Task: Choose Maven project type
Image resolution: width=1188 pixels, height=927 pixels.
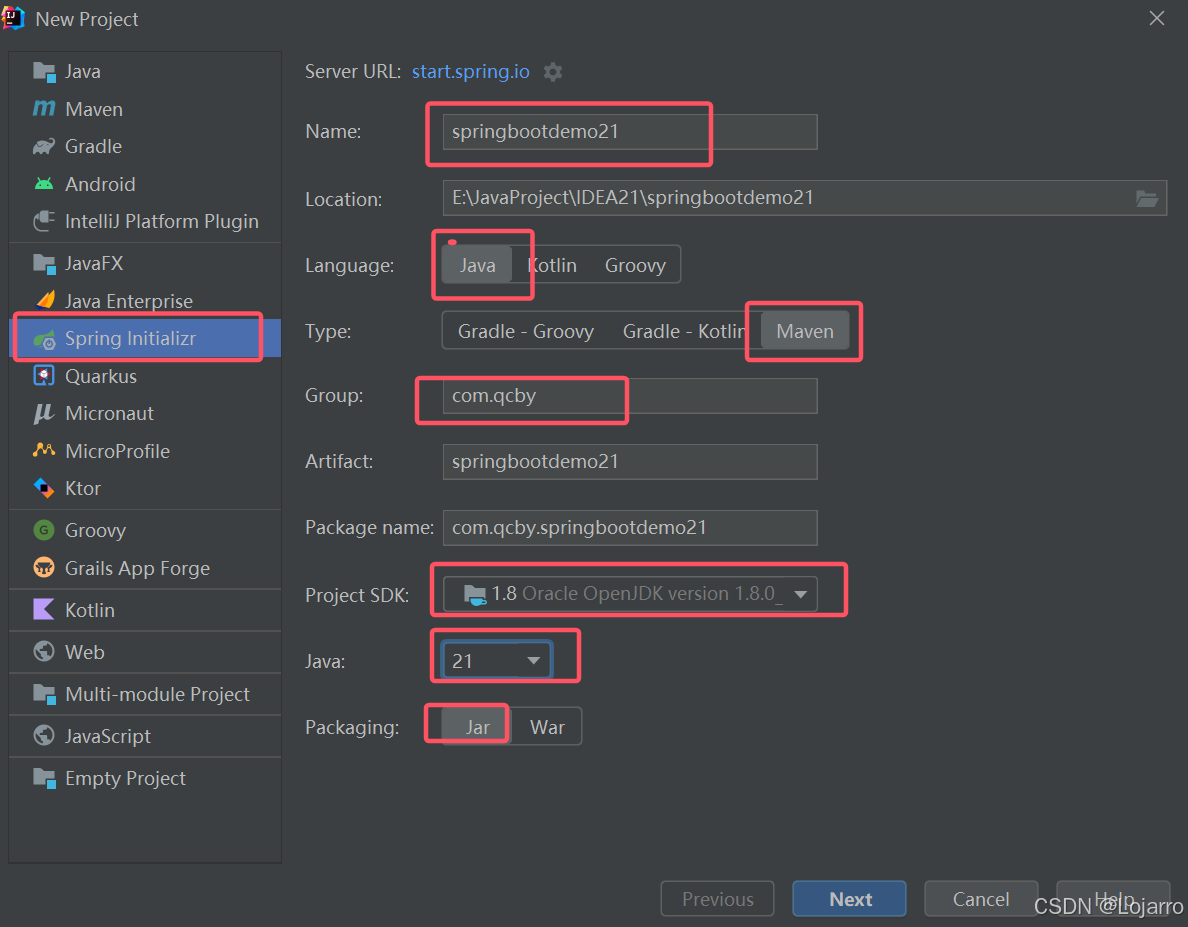Action: click(x=805, y=332)
